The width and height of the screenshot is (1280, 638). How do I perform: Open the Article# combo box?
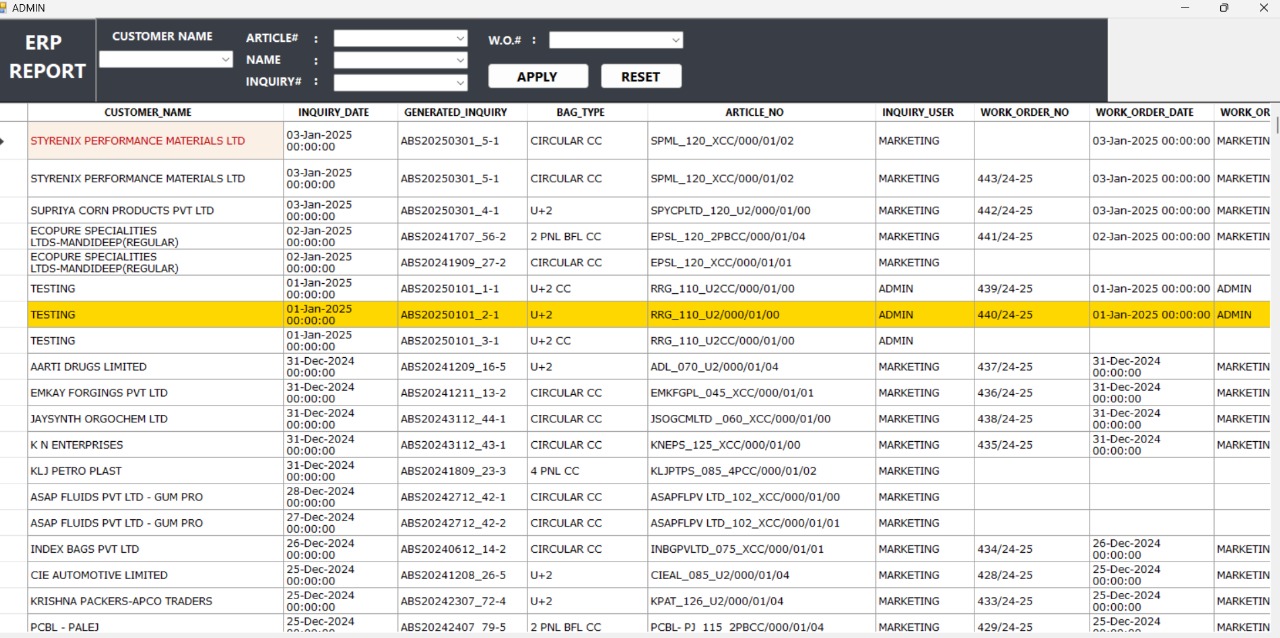(x=400, y=38)
